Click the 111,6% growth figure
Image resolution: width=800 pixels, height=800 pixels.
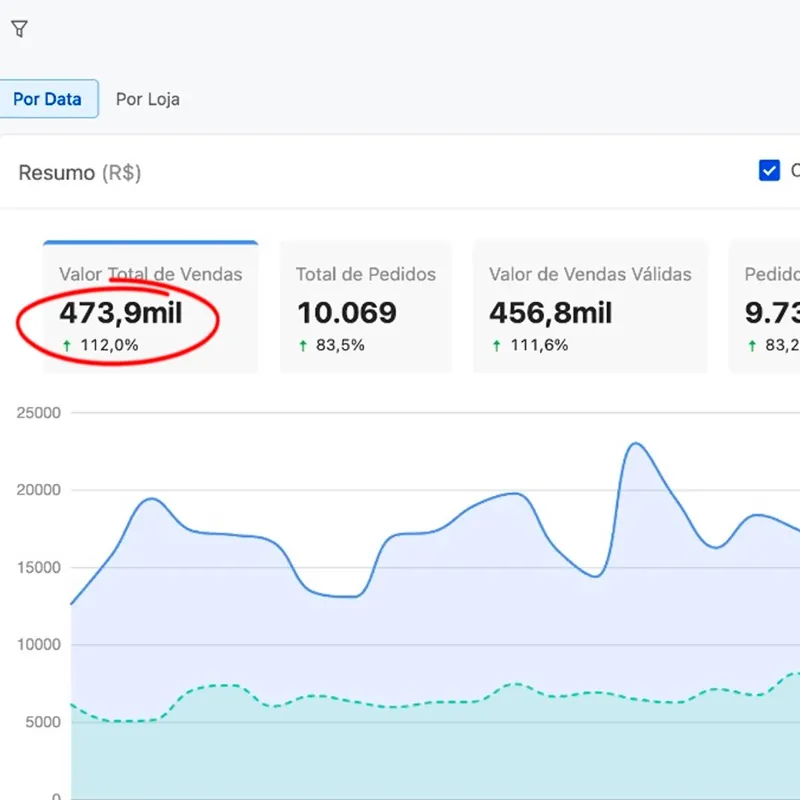[x=539, y=345]
